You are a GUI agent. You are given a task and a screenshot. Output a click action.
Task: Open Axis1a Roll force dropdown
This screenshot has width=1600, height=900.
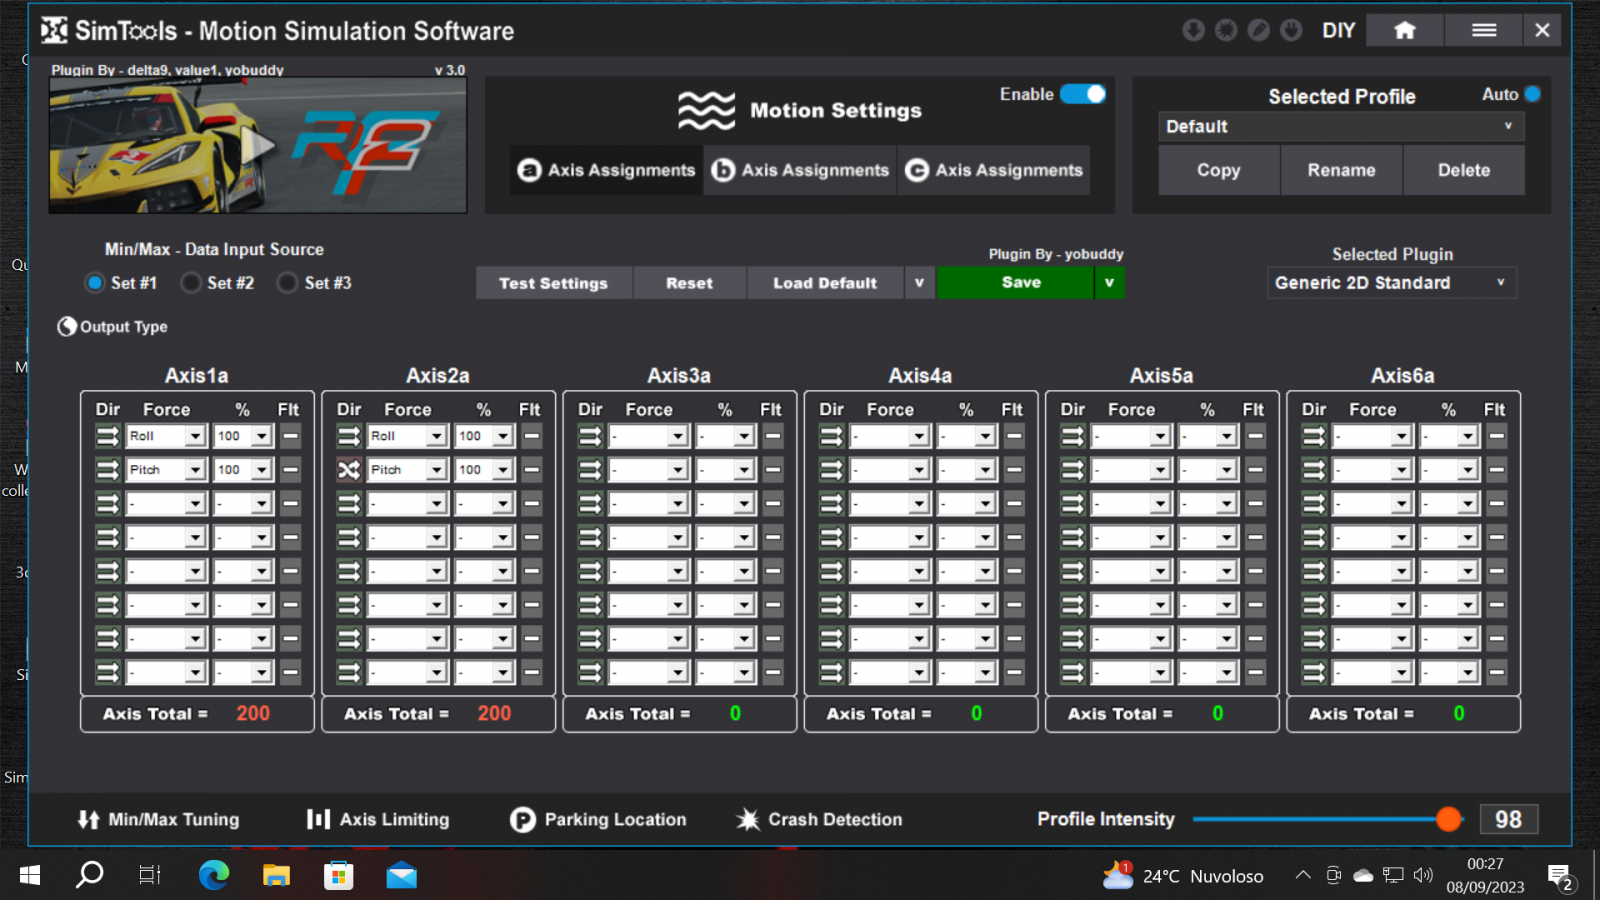[x=165, y=436]
